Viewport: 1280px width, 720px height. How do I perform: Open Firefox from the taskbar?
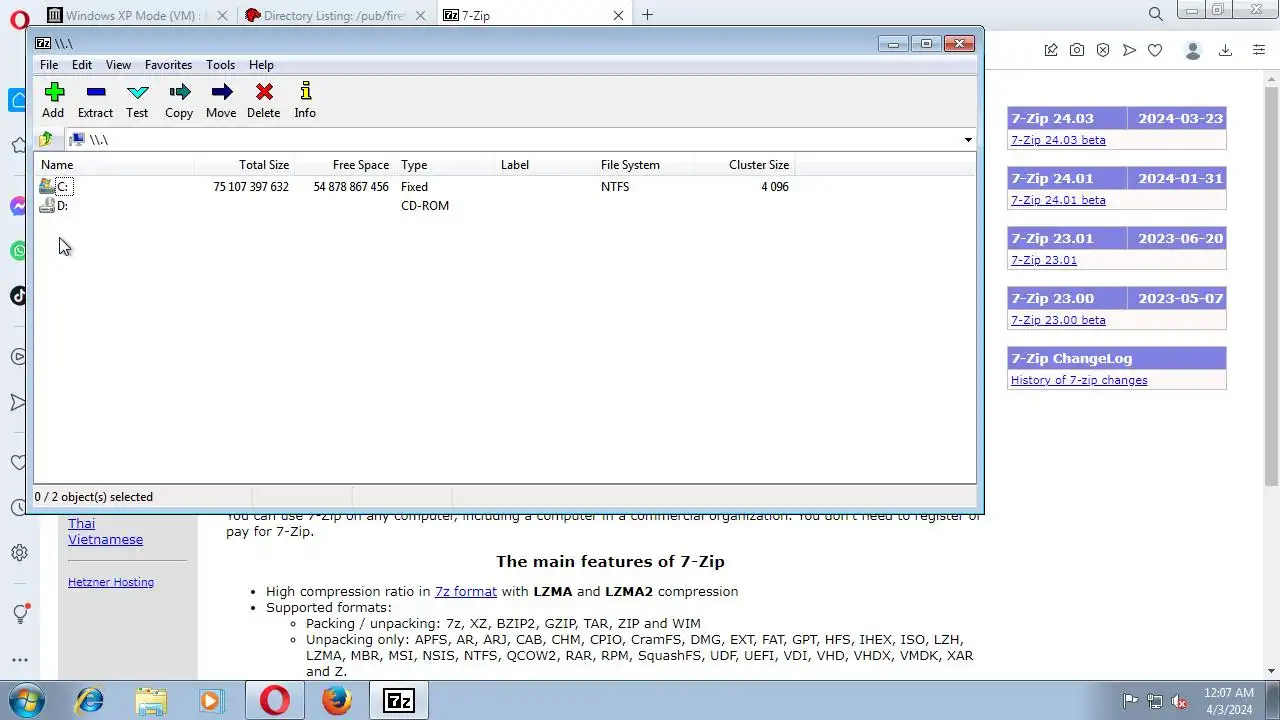coord(337,700)
